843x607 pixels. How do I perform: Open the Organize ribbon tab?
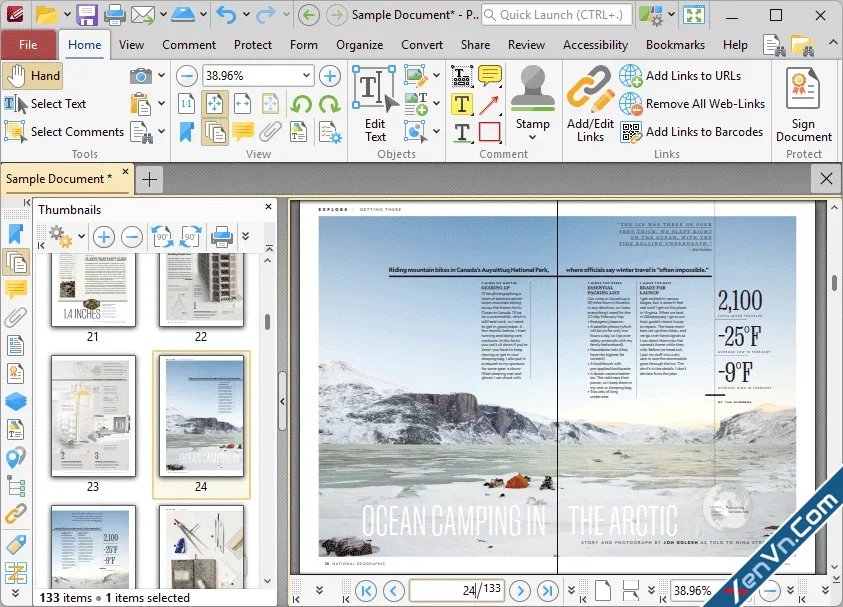[359, 45]
